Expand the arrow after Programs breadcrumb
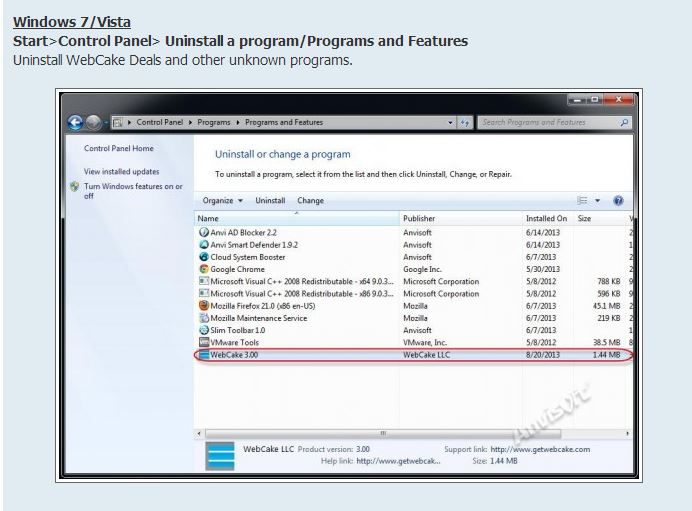This screenshot has width=692, height=511. point(238,123)
